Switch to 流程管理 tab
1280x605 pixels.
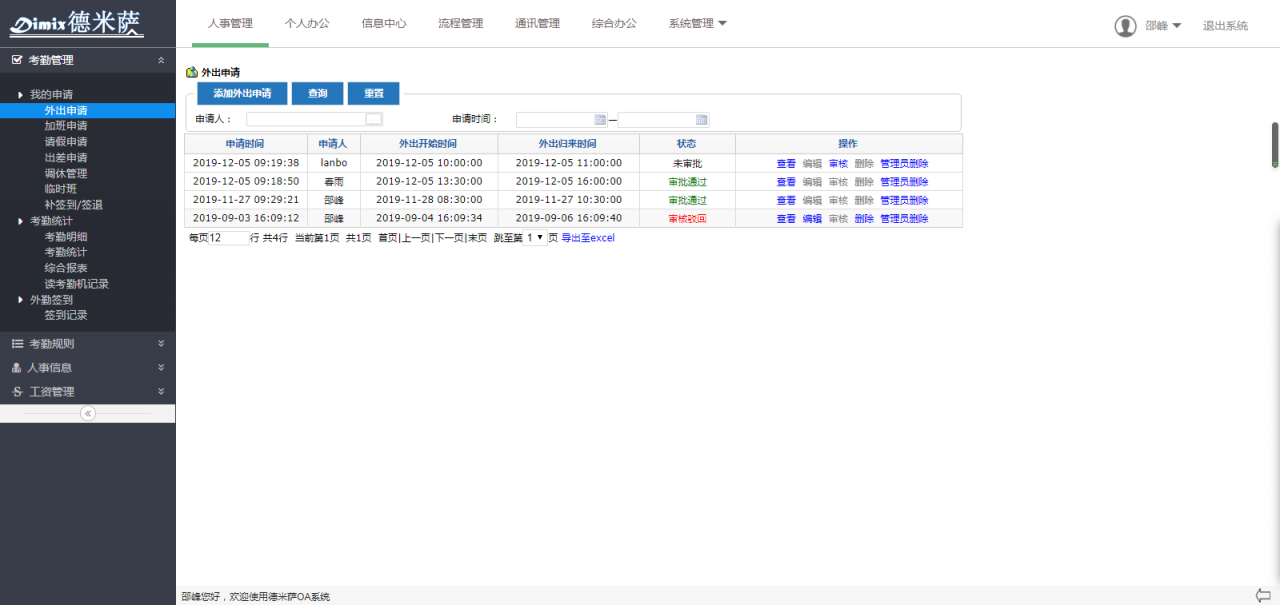coord(460,23)
